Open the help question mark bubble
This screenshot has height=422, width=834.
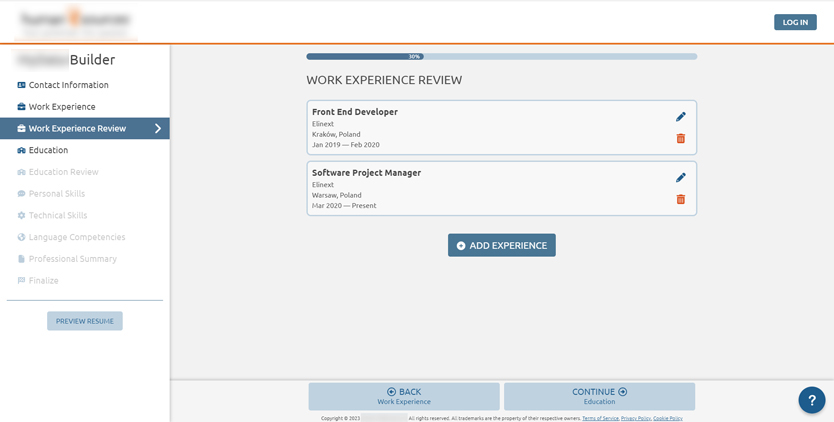(811, 400)
